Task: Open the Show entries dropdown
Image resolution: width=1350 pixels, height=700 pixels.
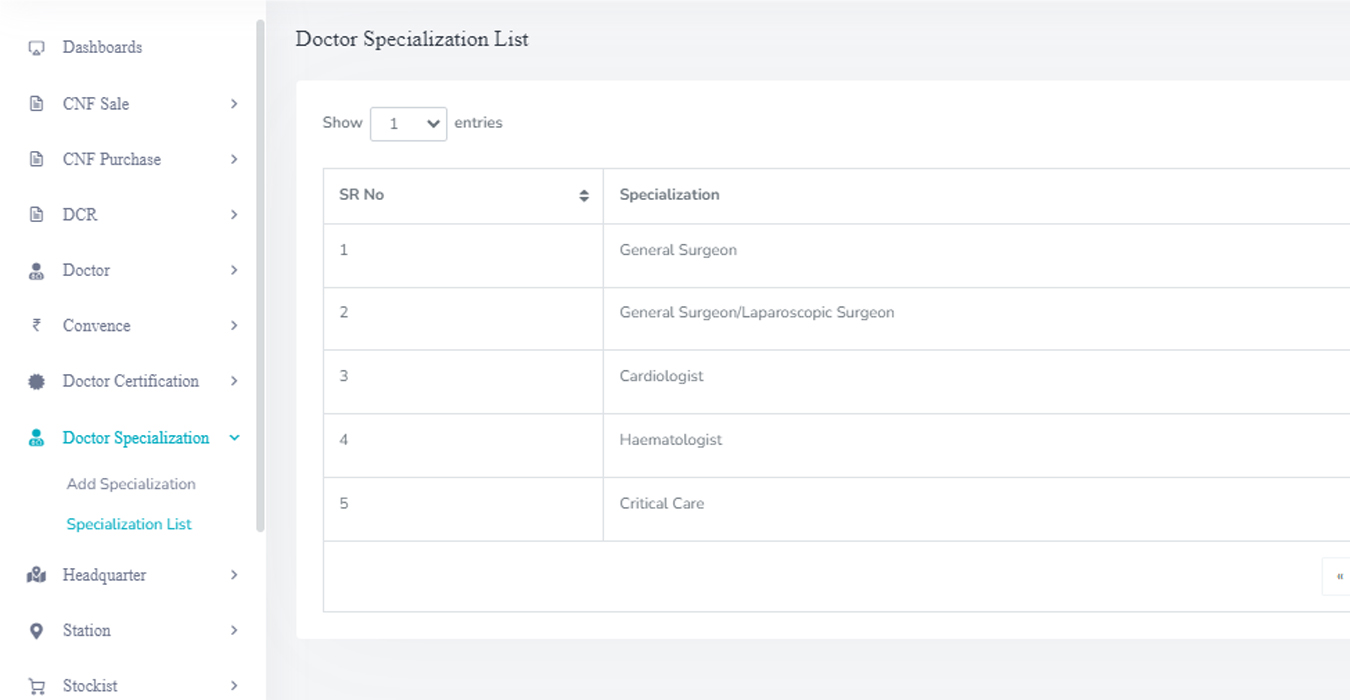Action: [x=408, y=124]
